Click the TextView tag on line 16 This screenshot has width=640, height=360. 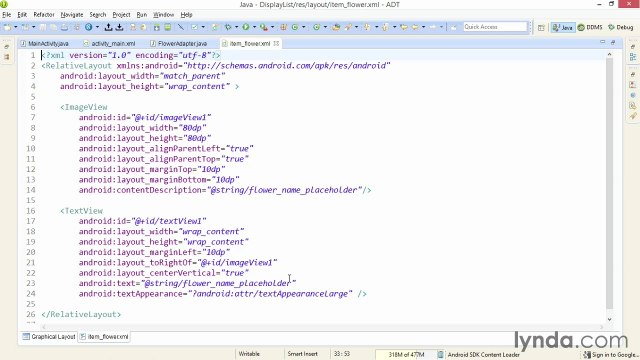pyautogui.click(x=81, y=211)
